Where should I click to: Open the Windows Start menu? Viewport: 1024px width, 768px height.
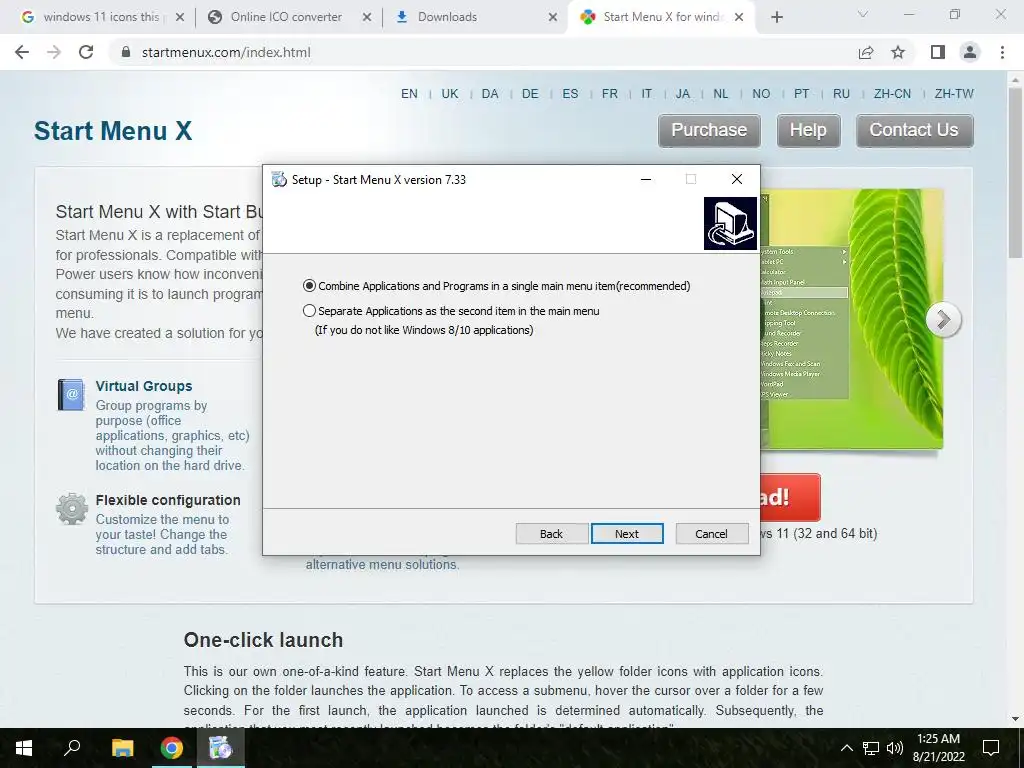24,748
